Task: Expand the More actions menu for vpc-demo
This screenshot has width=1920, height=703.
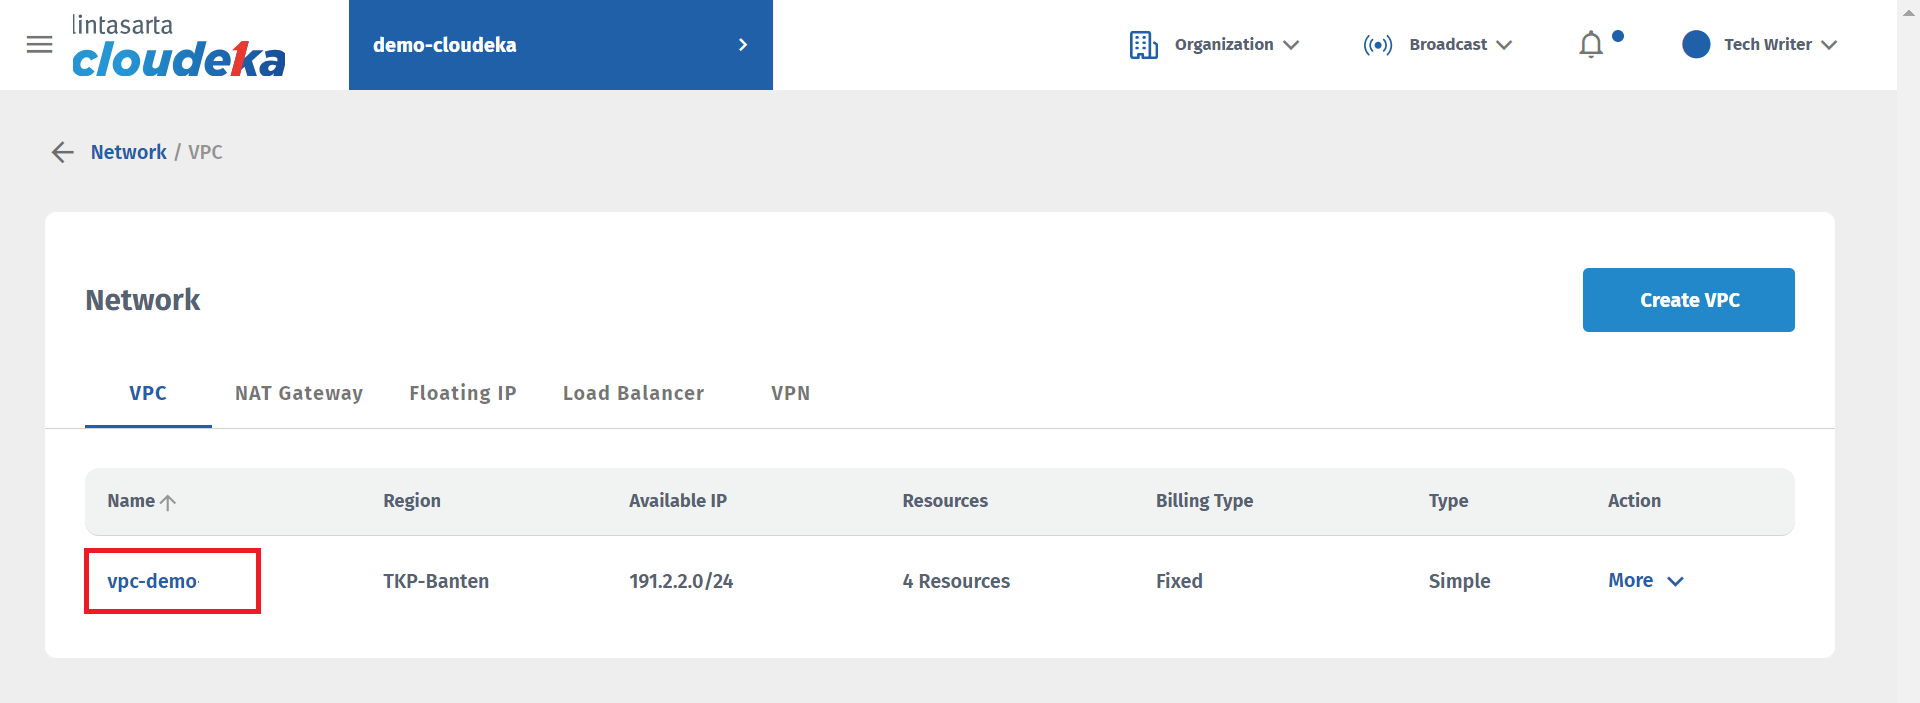Action: (1645, 581)
